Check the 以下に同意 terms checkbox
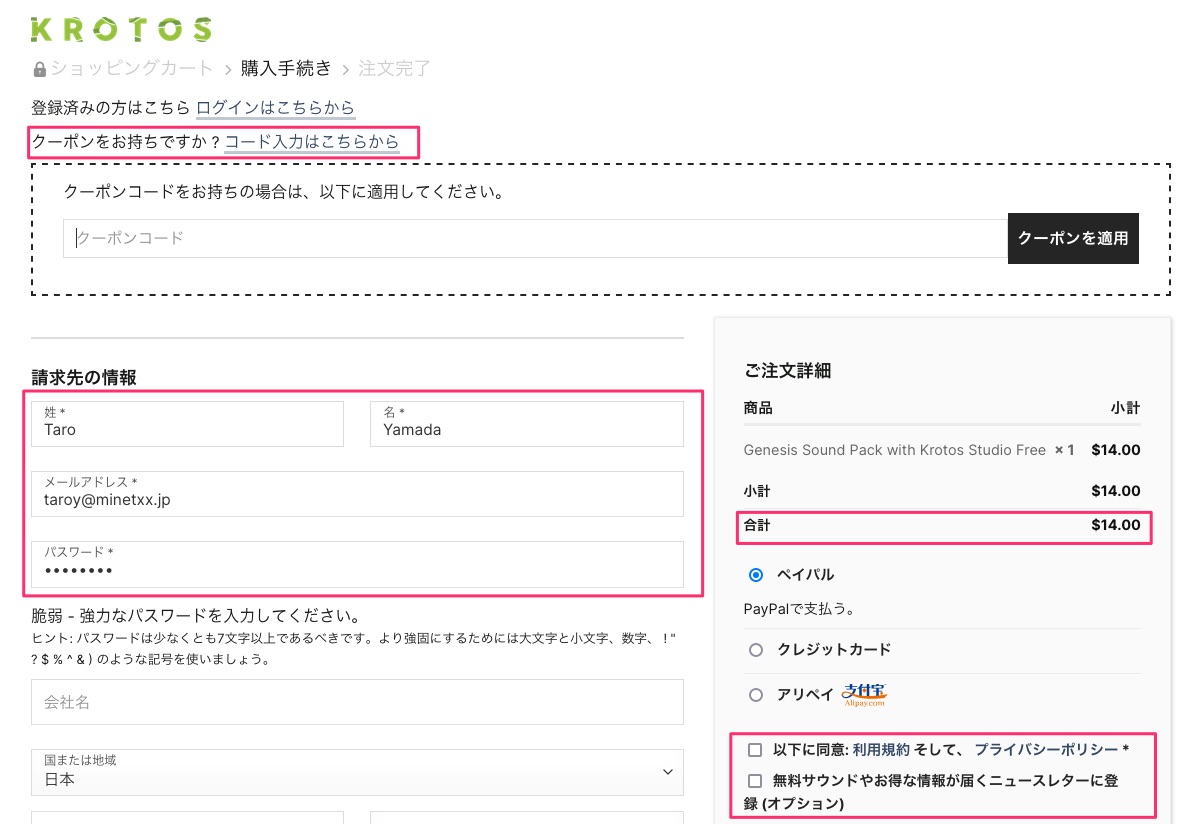Image resolution: width=1190 pixels, height=824 pixels. point(755,750)
